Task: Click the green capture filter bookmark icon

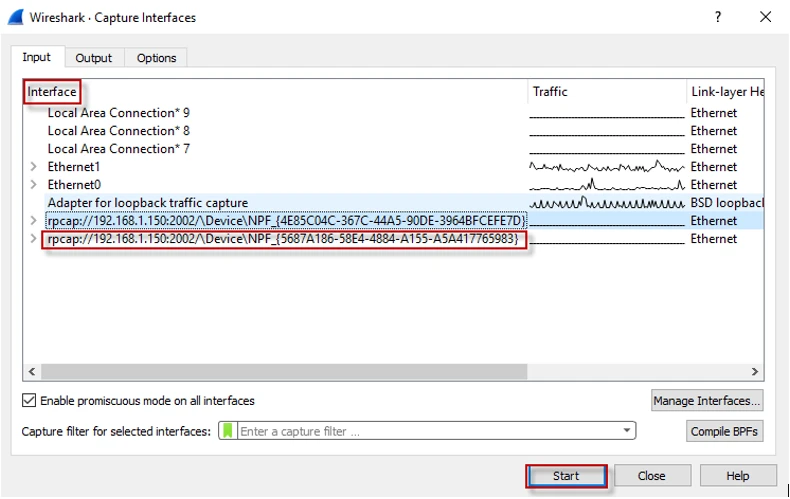Action: 227,432
